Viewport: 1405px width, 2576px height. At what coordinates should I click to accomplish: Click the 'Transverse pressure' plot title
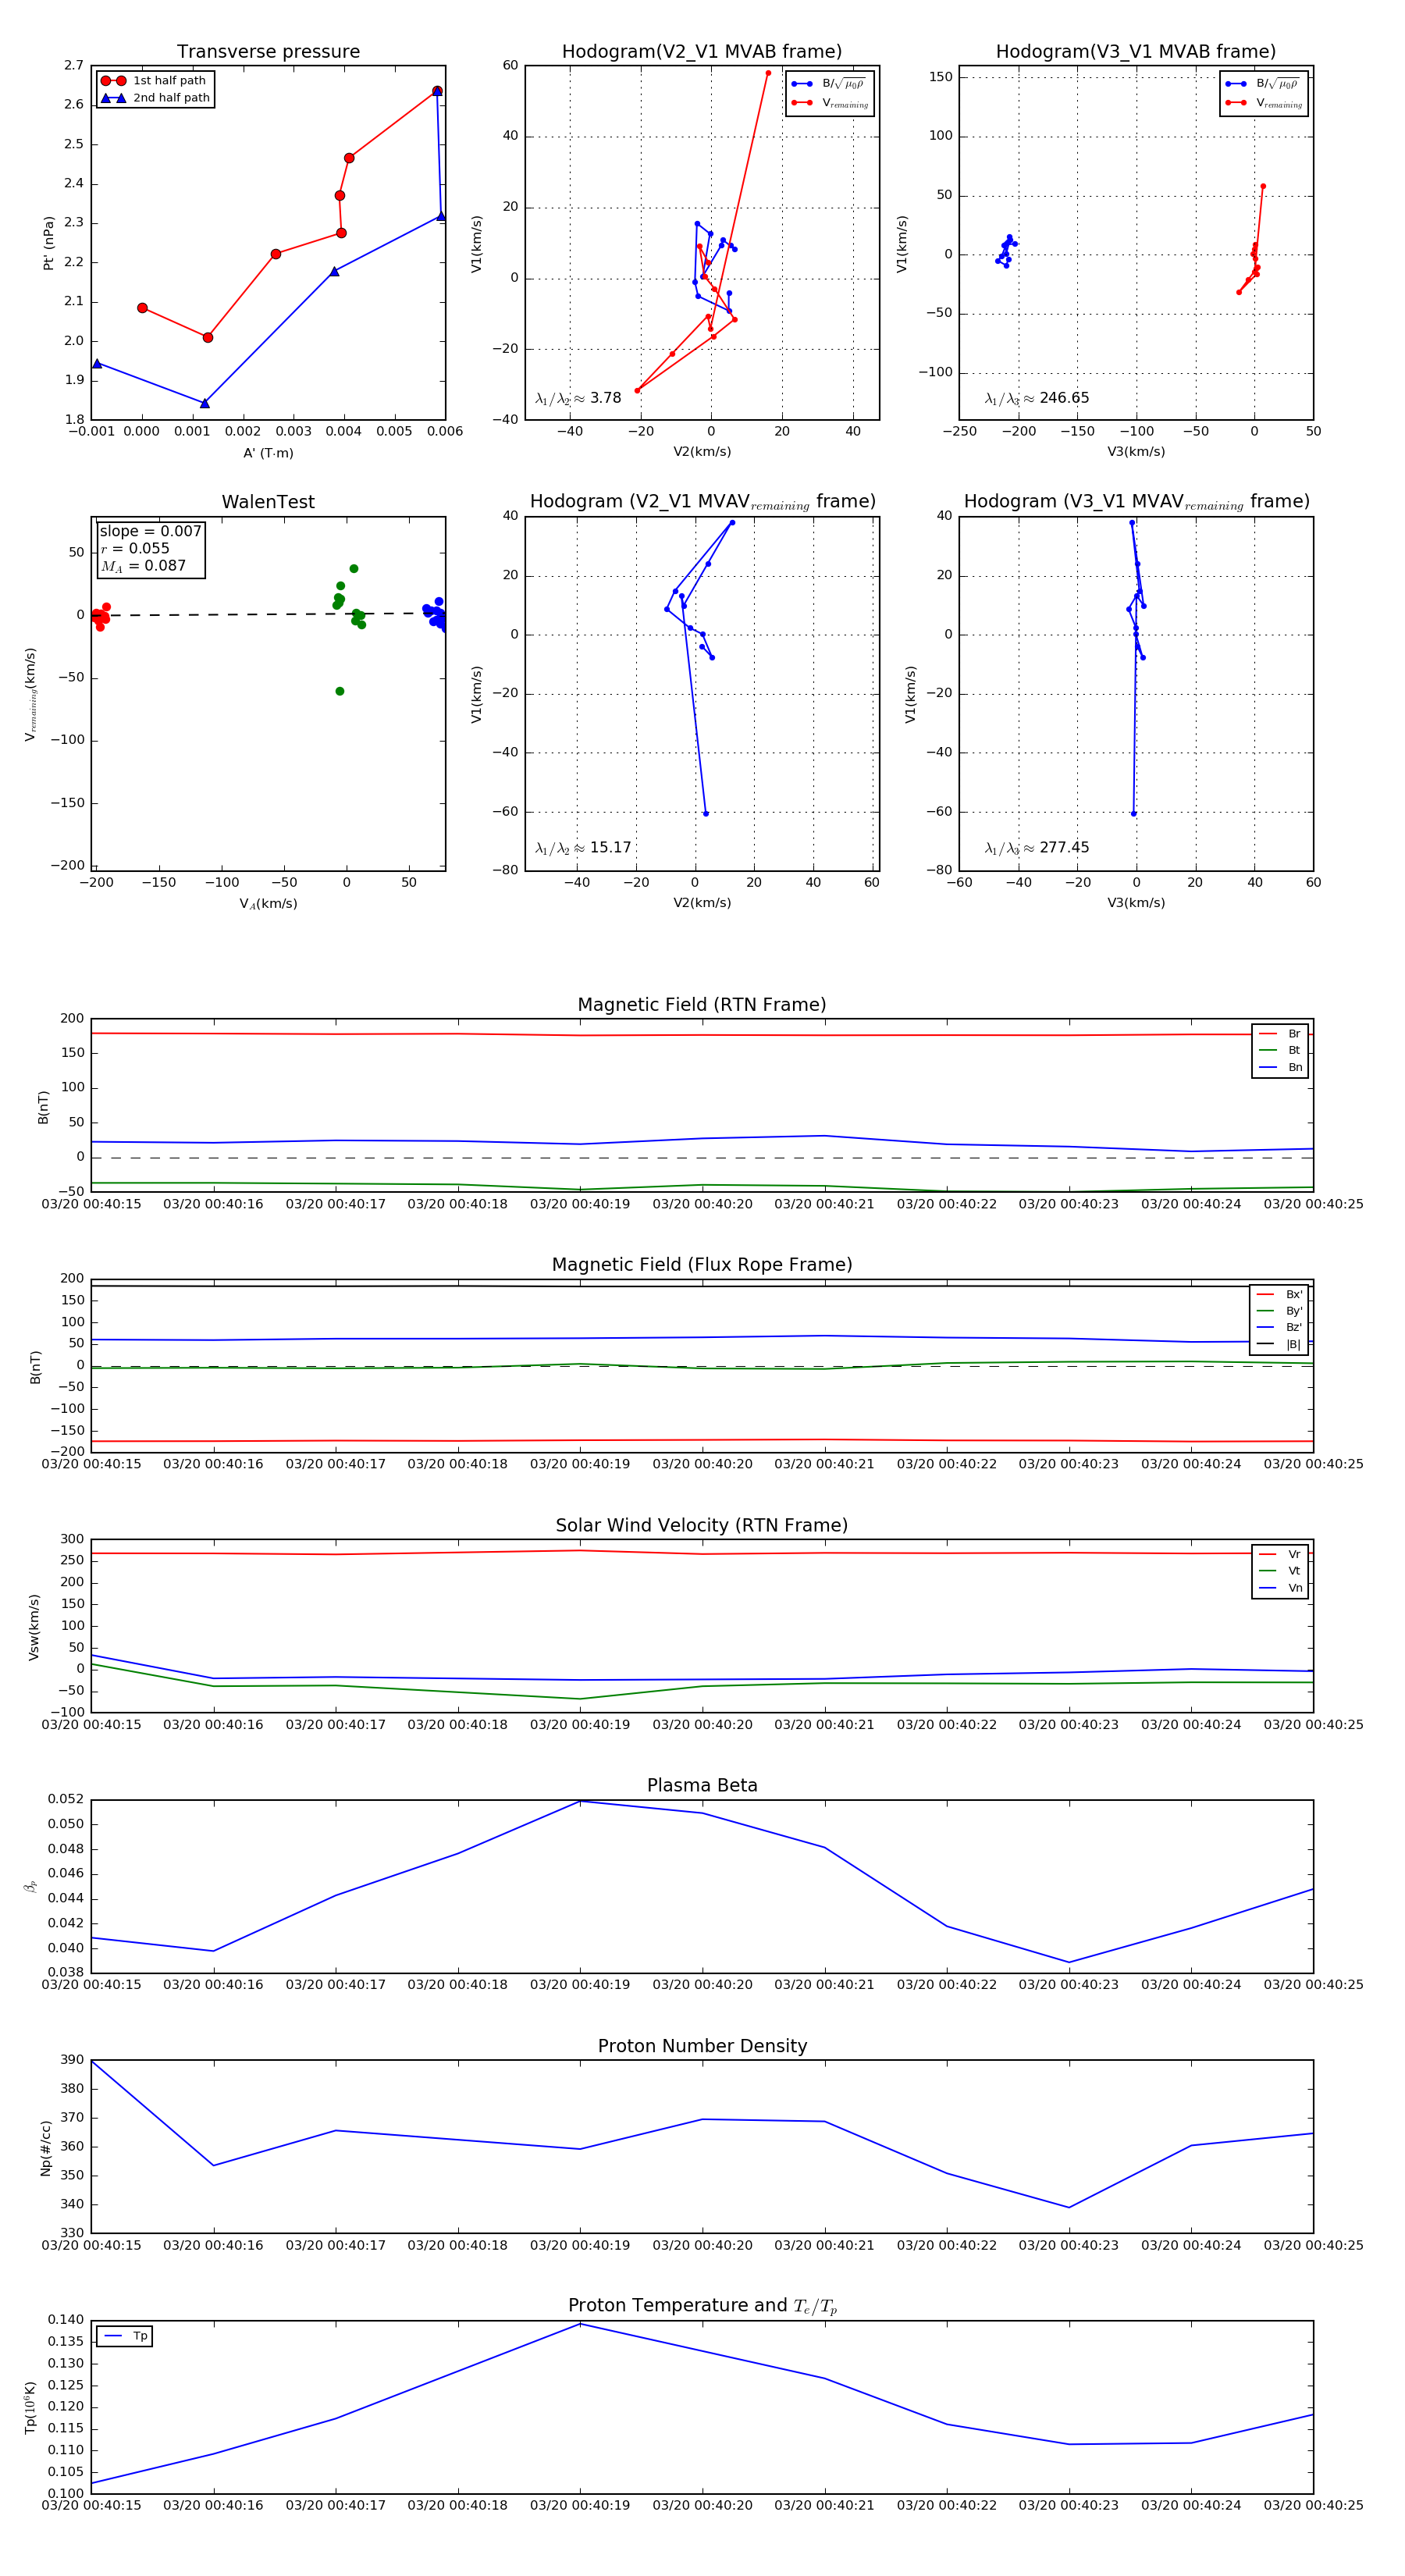click(x=268, y=52)
